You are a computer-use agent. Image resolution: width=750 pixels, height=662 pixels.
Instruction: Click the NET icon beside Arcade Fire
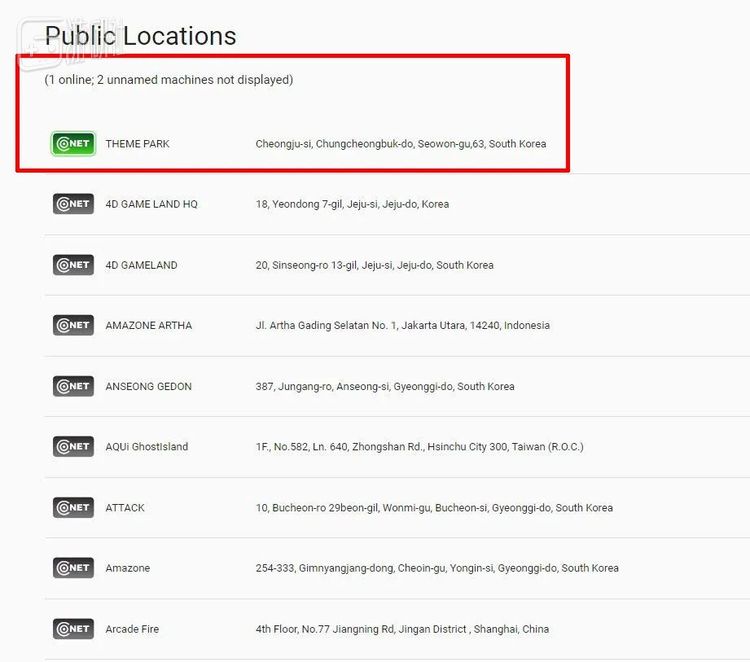tap(73, 629)
